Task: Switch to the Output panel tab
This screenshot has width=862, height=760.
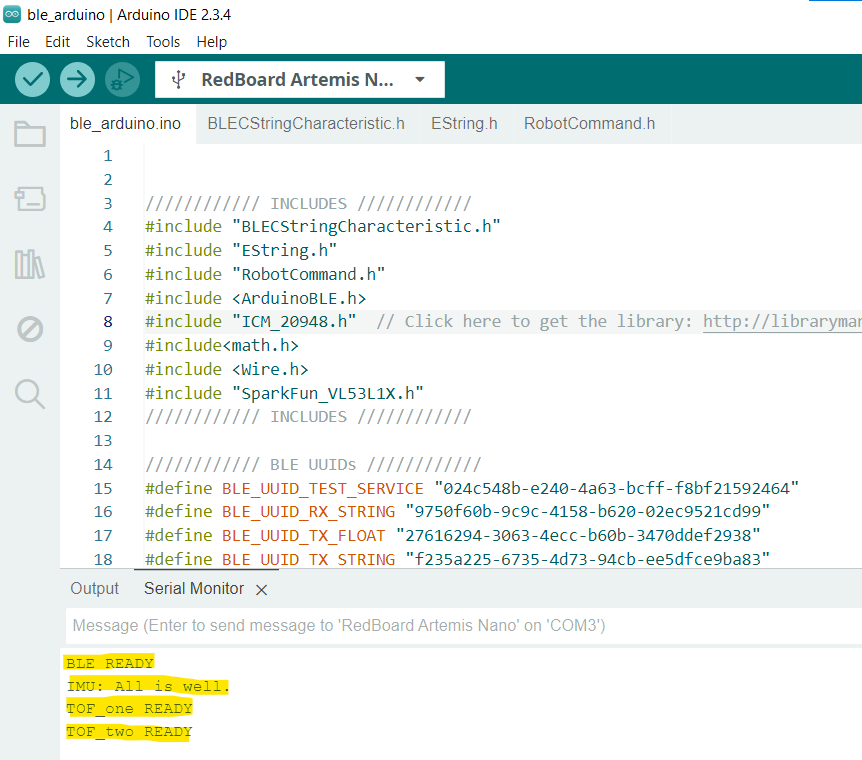Action: [x=95, y=588]
